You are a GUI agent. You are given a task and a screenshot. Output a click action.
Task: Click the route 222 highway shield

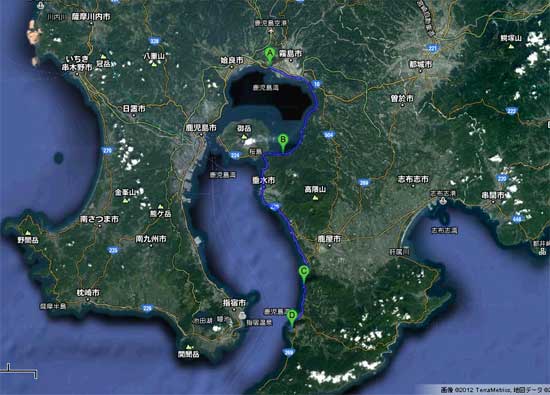(x=511, y=111)
